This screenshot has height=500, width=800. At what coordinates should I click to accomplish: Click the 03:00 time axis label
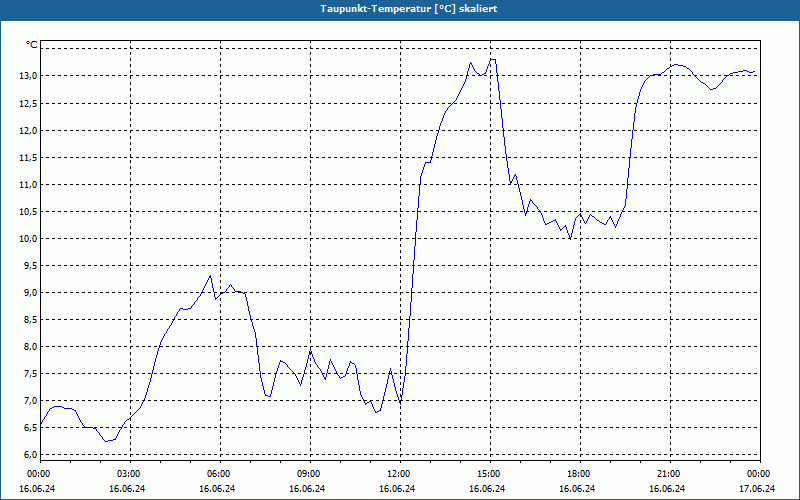click(x=130, y=474)
